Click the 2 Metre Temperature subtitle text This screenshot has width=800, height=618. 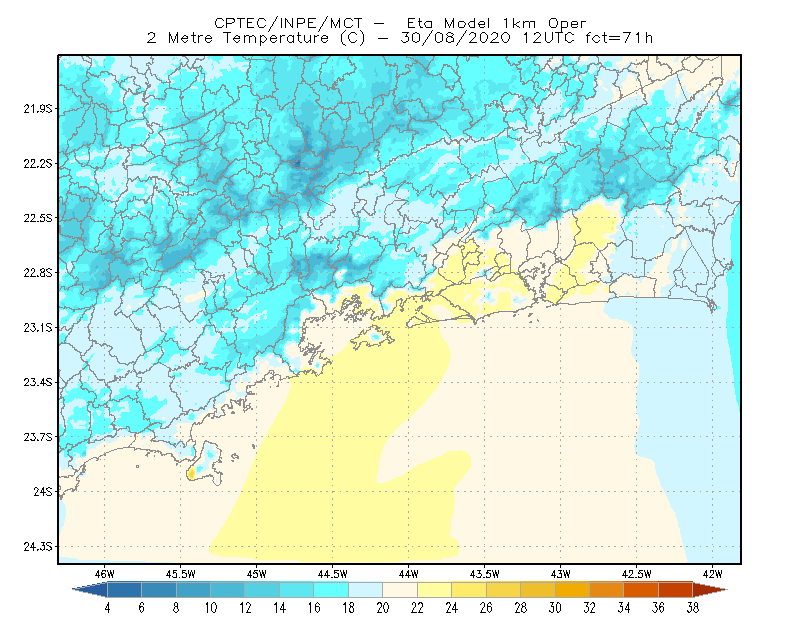pos(238,38)
